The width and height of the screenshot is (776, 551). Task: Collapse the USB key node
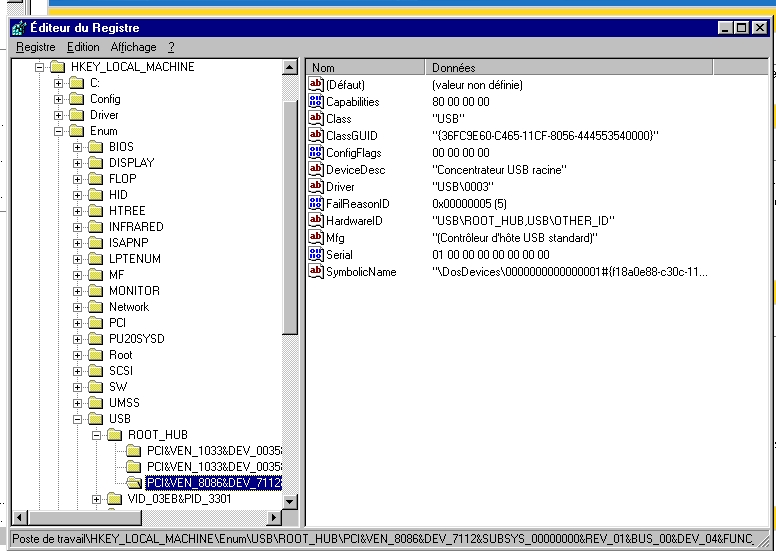click(x=77, y=419)
